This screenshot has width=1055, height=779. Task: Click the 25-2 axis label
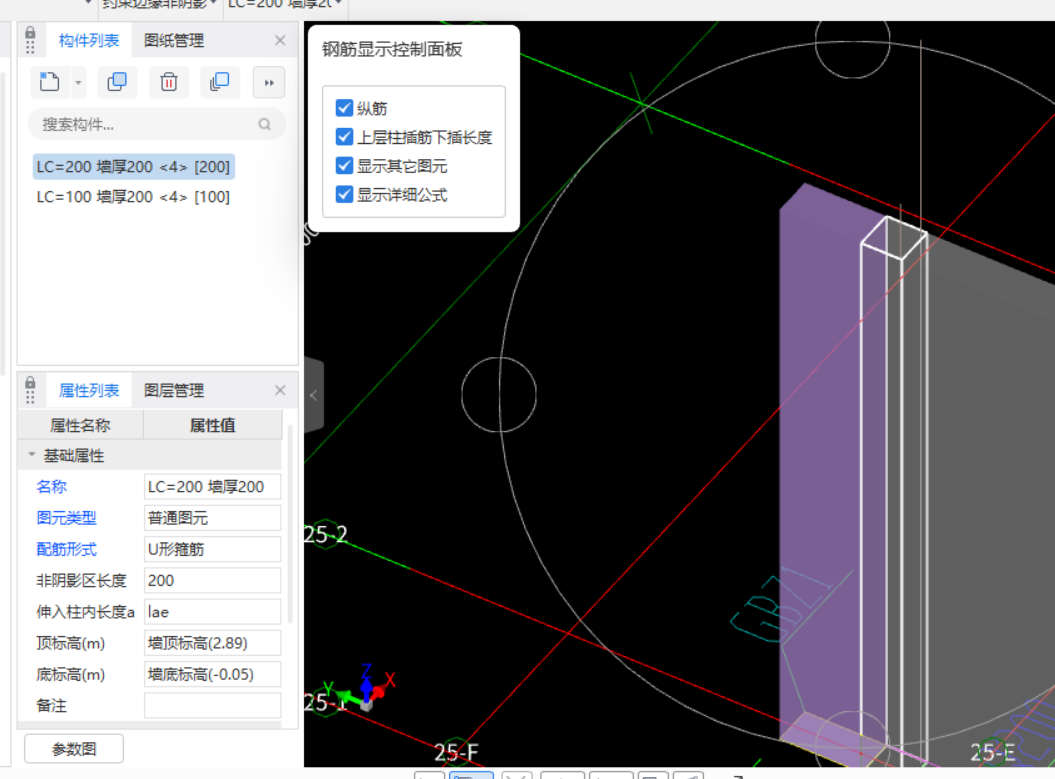point(326,535)
